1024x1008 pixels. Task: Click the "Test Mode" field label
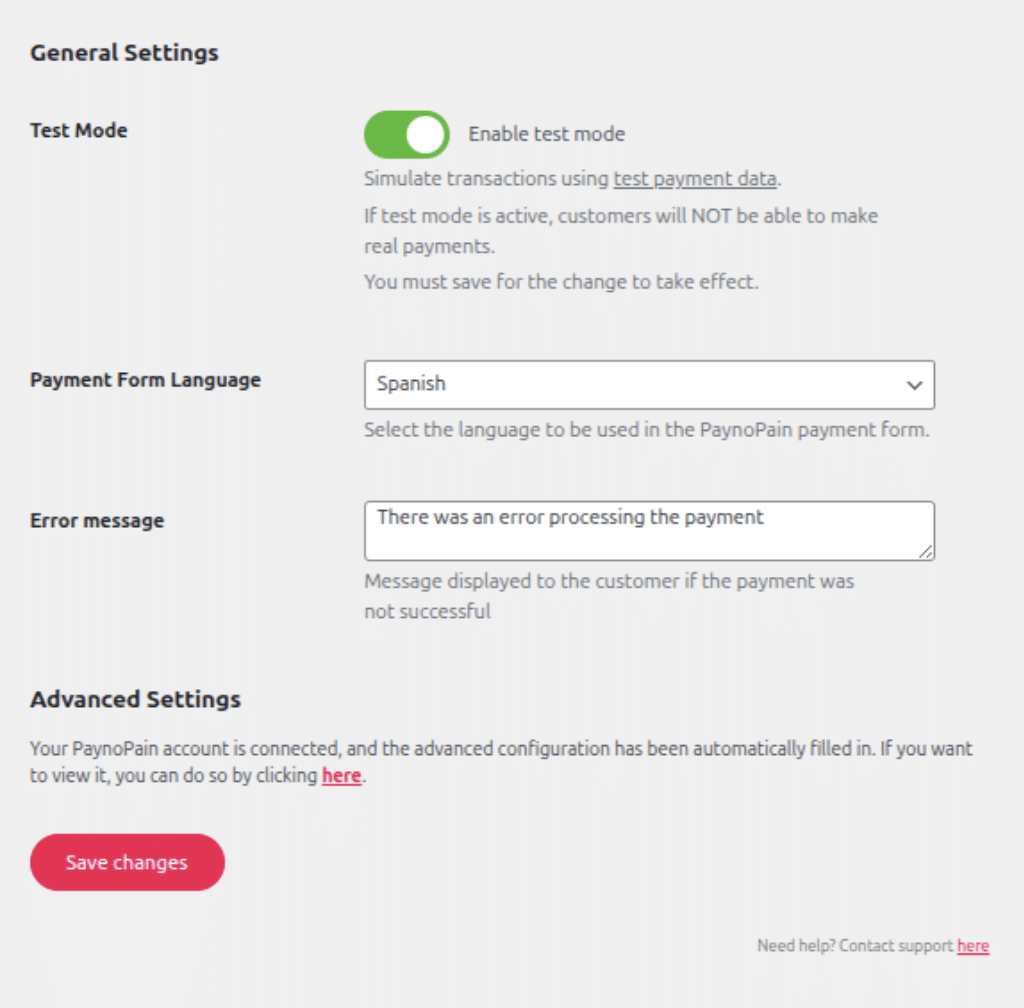79,130
